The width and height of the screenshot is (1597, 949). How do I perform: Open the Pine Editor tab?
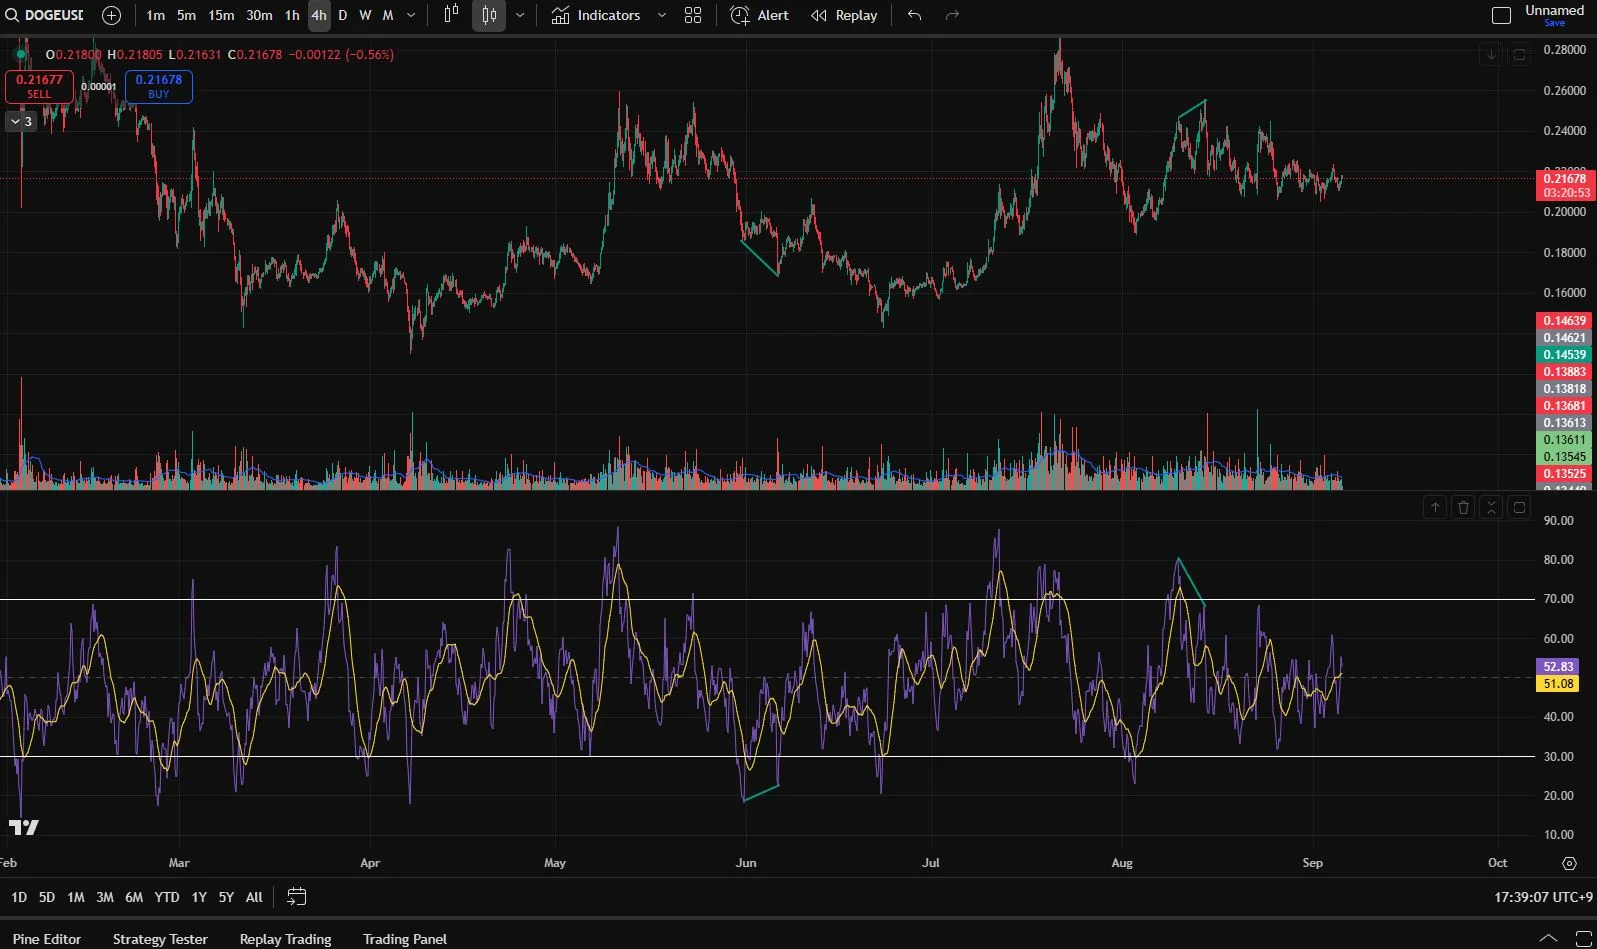point(47,939)
